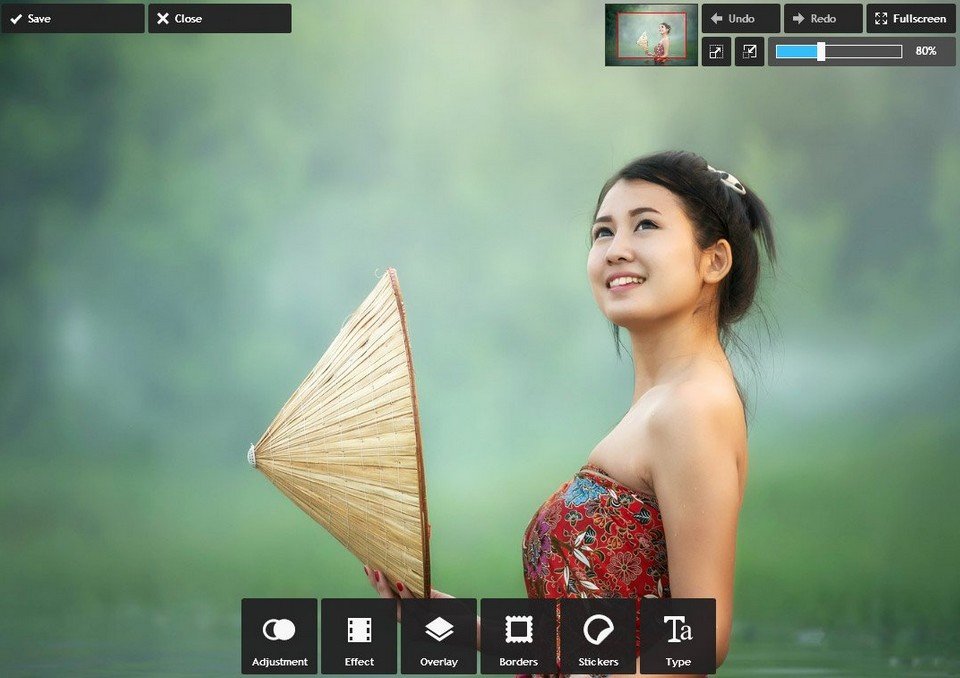
Task: Click the 80% zoom percentage label
Action: pos(926,51)
